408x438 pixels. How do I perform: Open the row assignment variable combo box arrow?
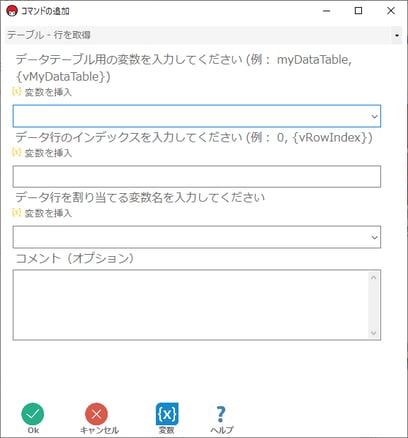point(374,237)
